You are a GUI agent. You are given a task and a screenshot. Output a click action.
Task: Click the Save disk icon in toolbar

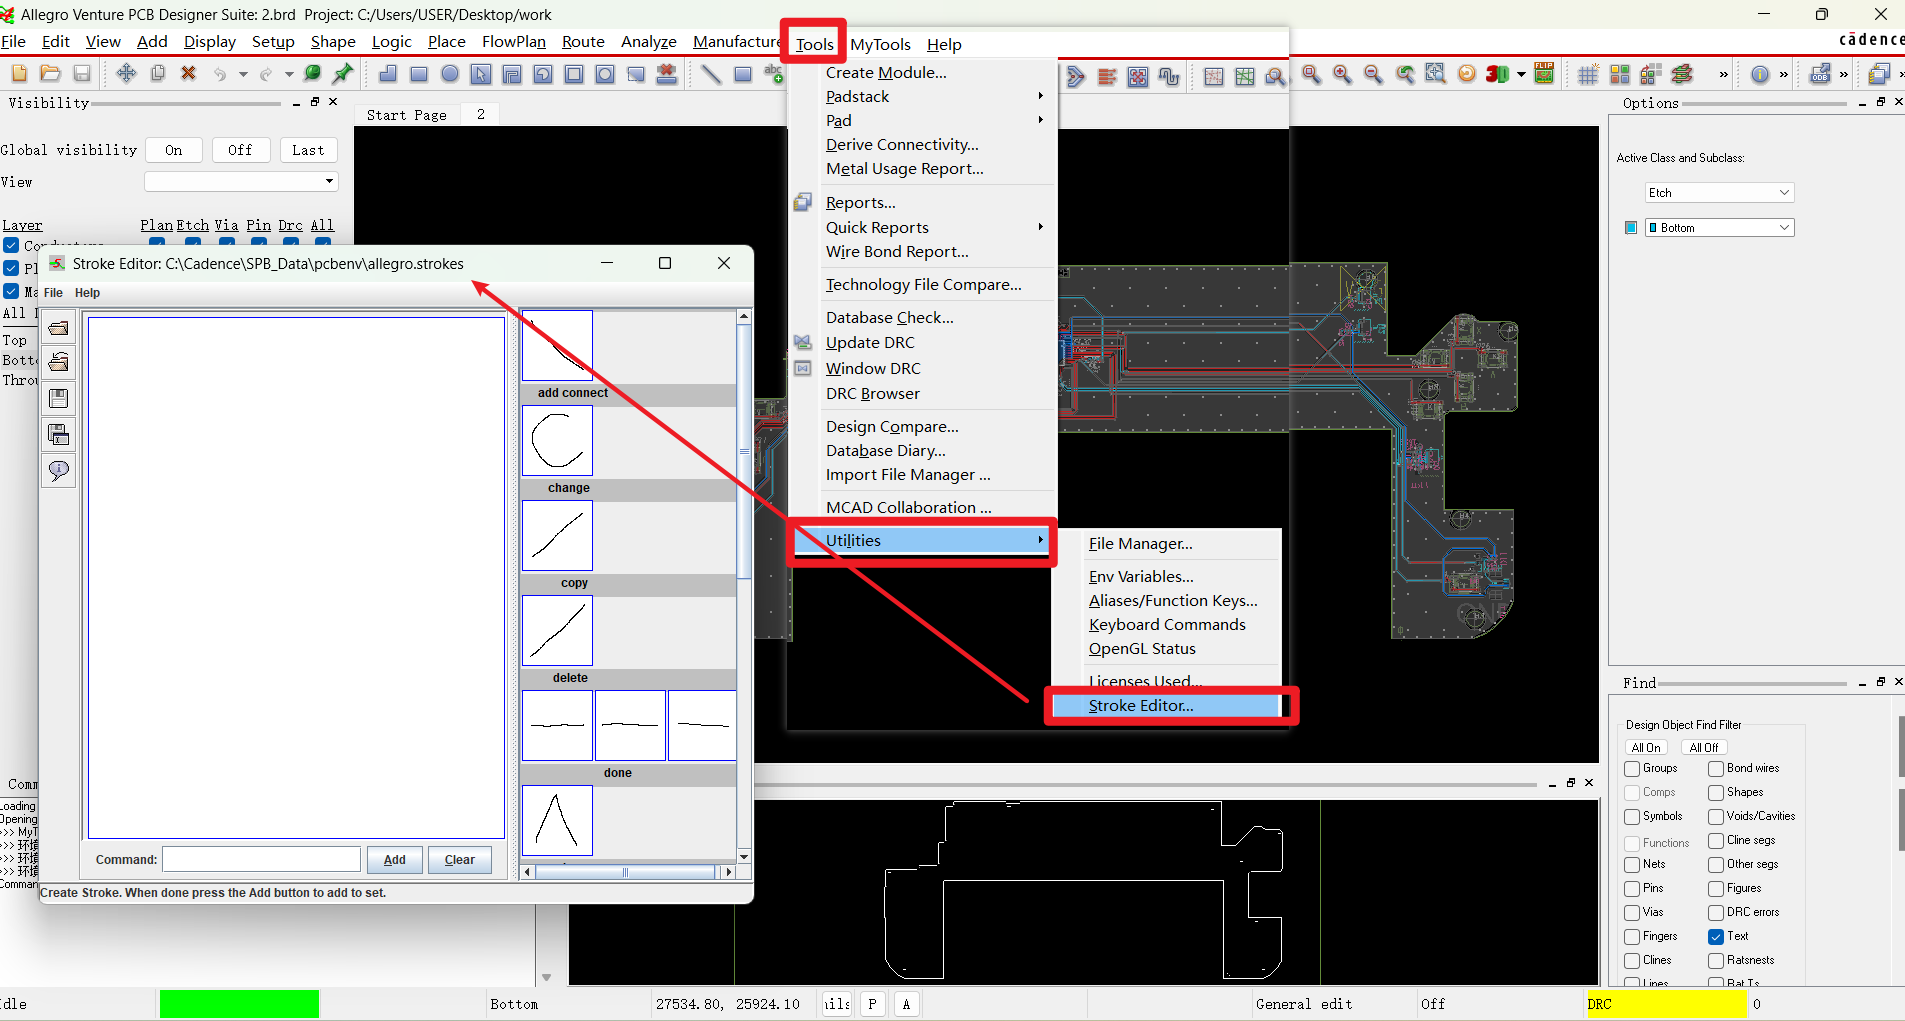[x=82, y=73]
